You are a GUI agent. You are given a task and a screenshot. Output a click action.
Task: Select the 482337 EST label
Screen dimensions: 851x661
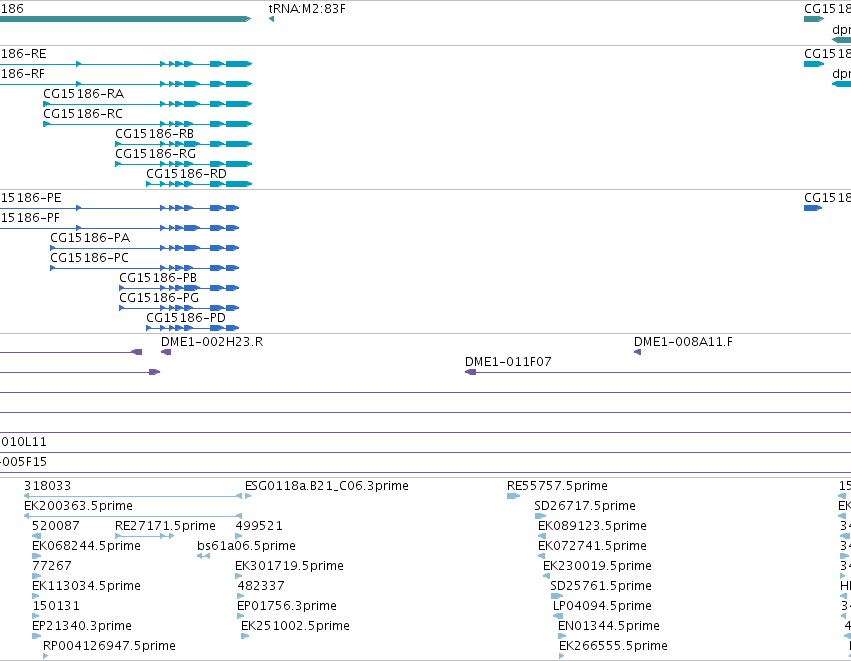[x=261, y=586]
